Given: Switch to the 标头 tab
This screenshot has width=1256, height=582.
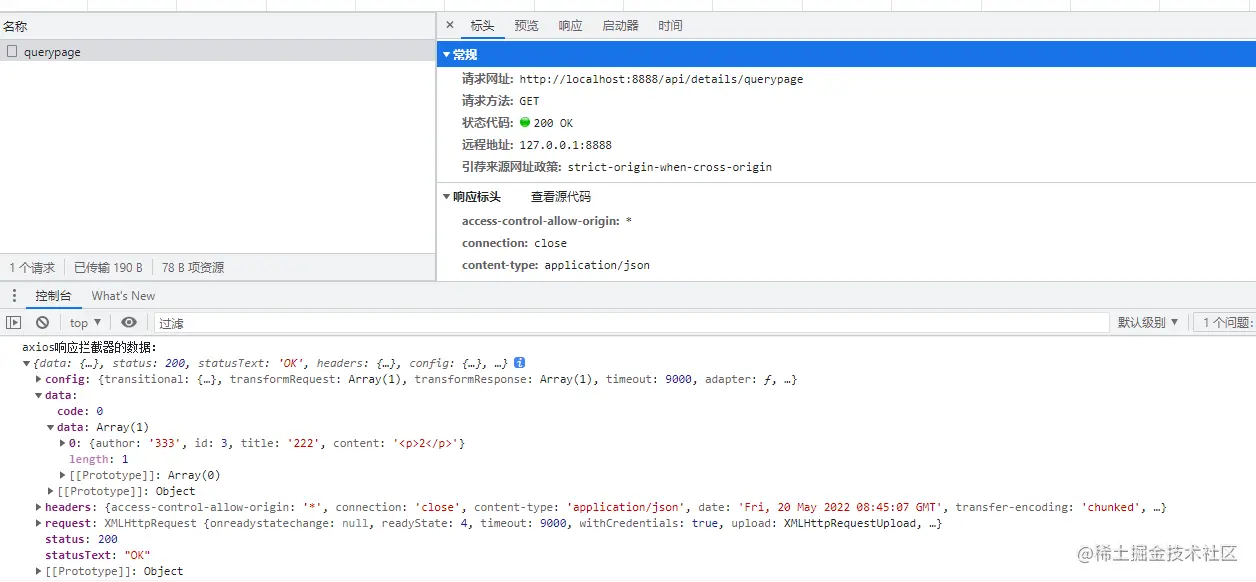Looking at the screenshot, I should [482, 26].
